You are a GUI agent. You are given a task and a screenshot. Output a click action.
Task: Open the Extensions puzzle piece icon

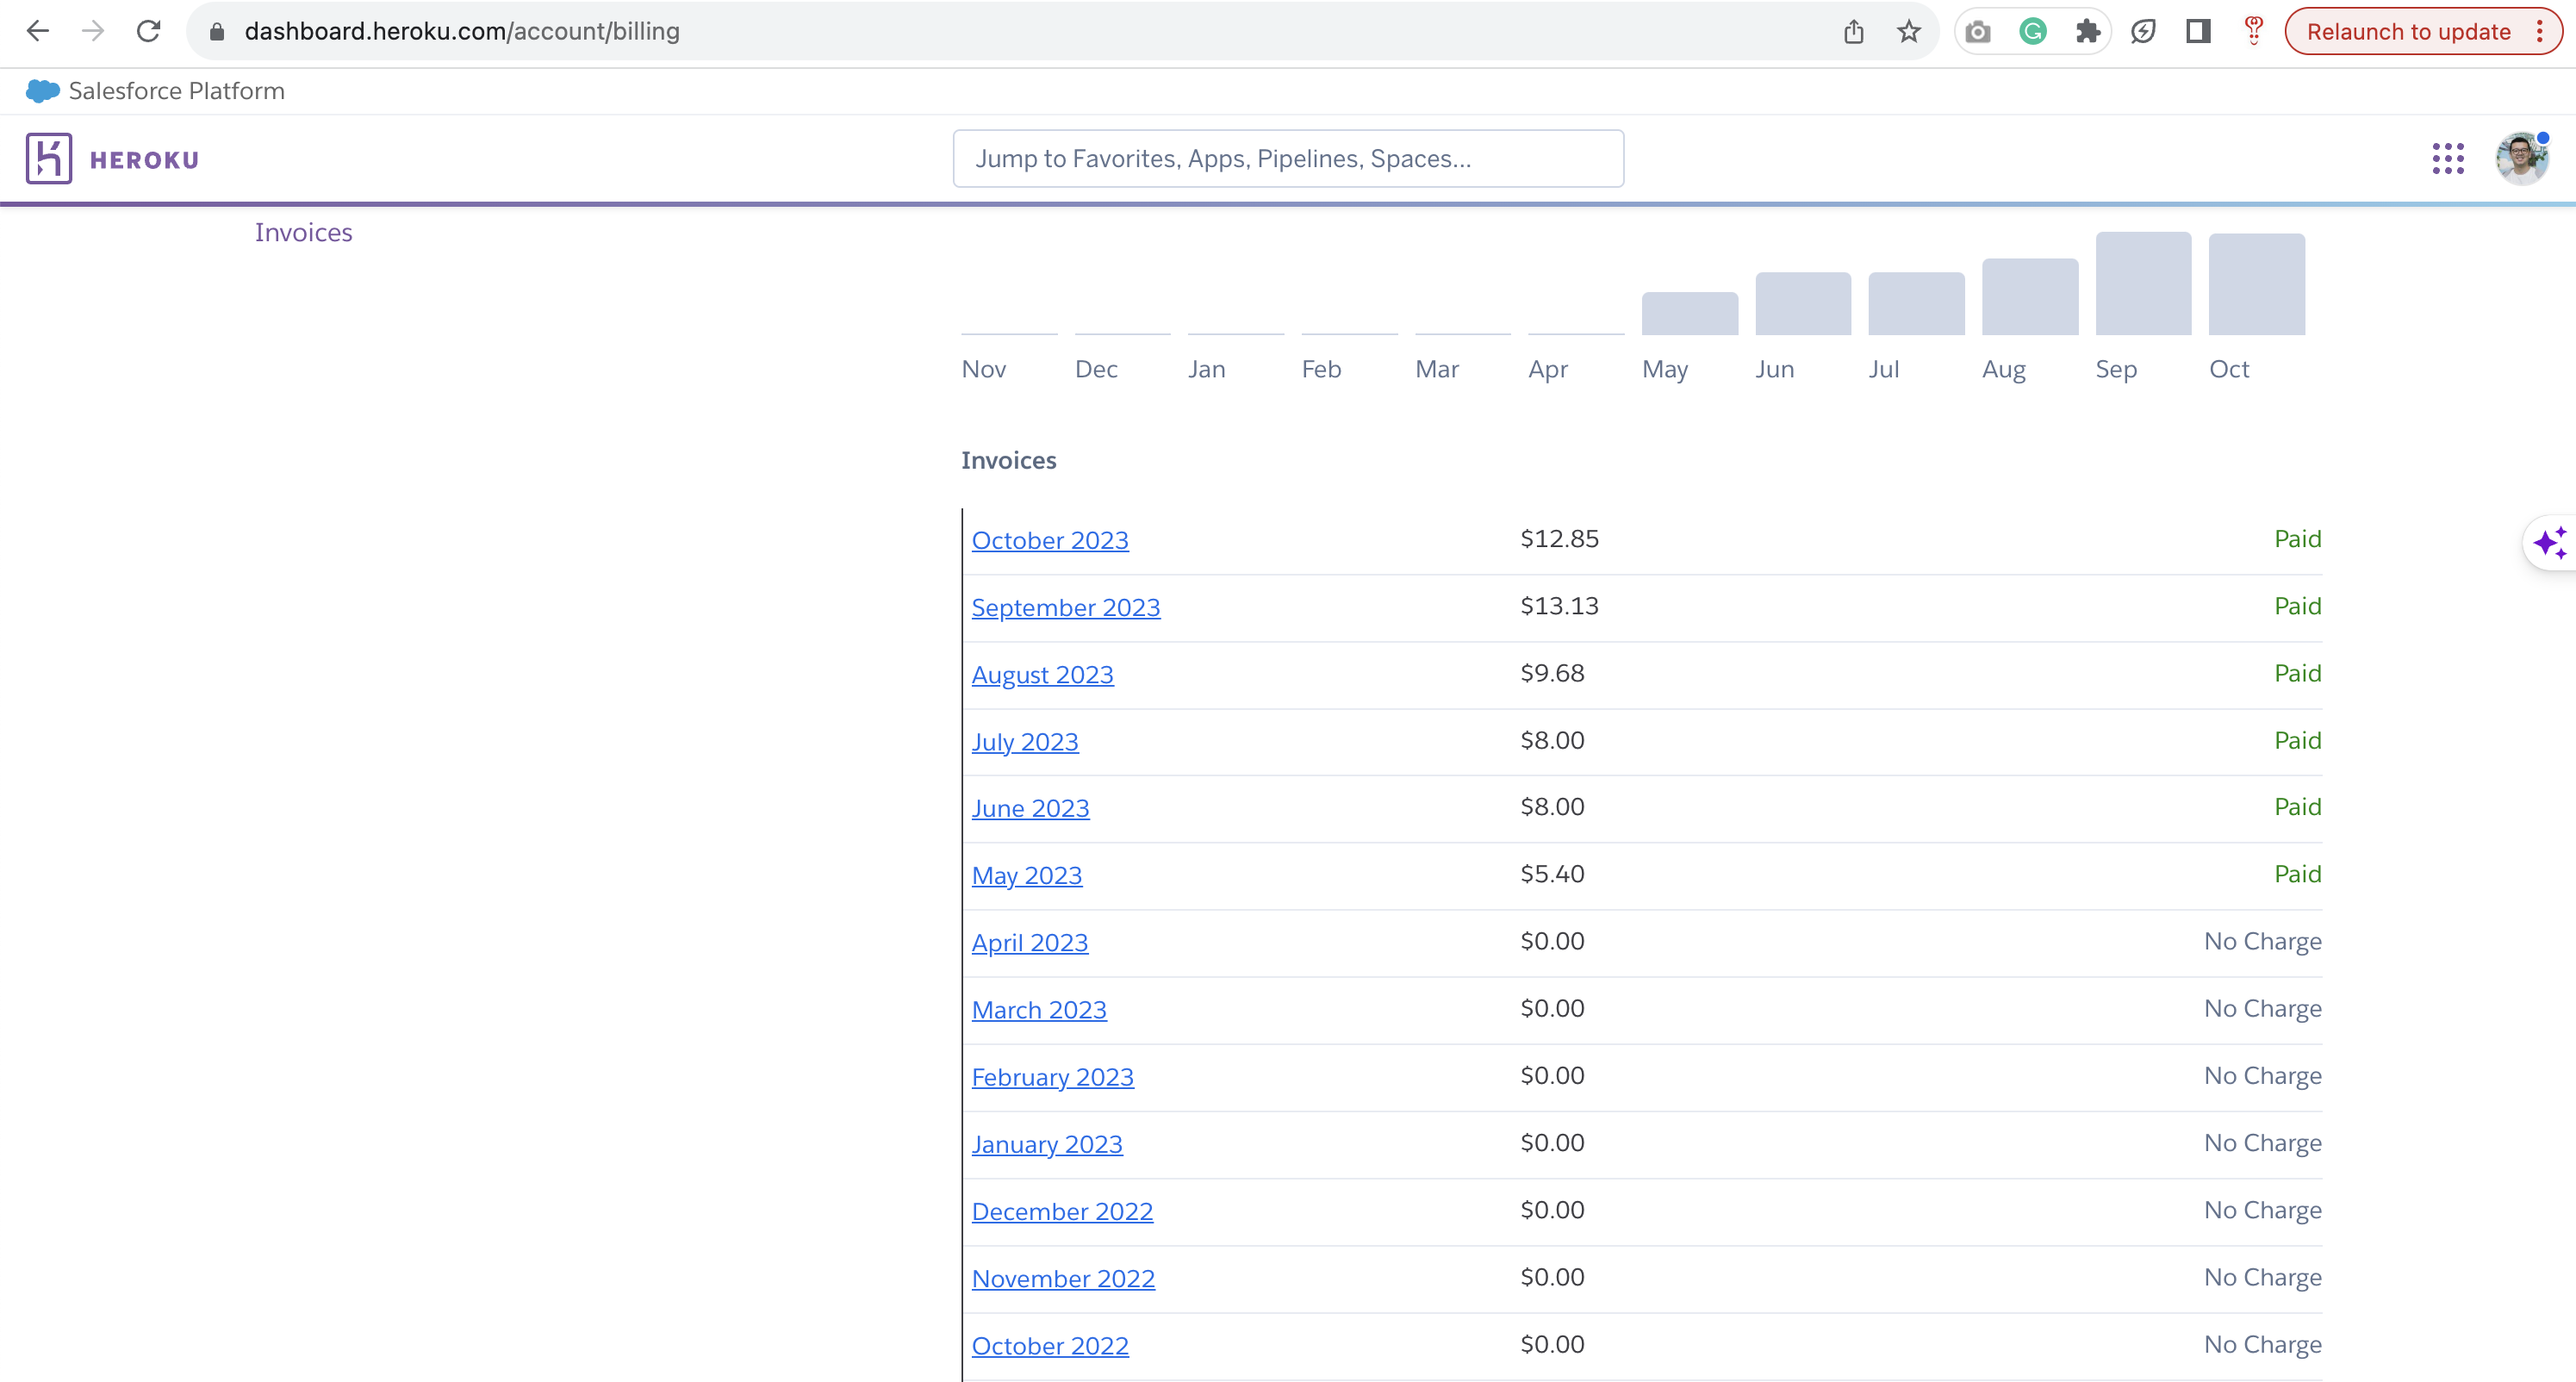pyautogui.click(x=2087, y=32)
